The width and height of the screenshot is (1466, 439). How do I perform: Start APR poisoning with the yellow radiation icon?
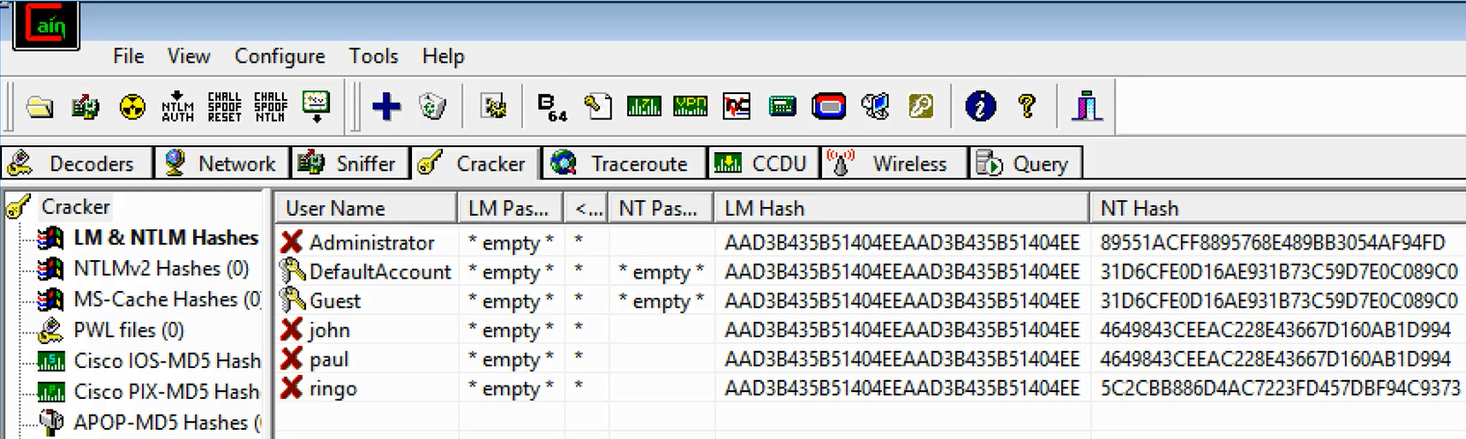pyautogui.click(x=132, y=107)
